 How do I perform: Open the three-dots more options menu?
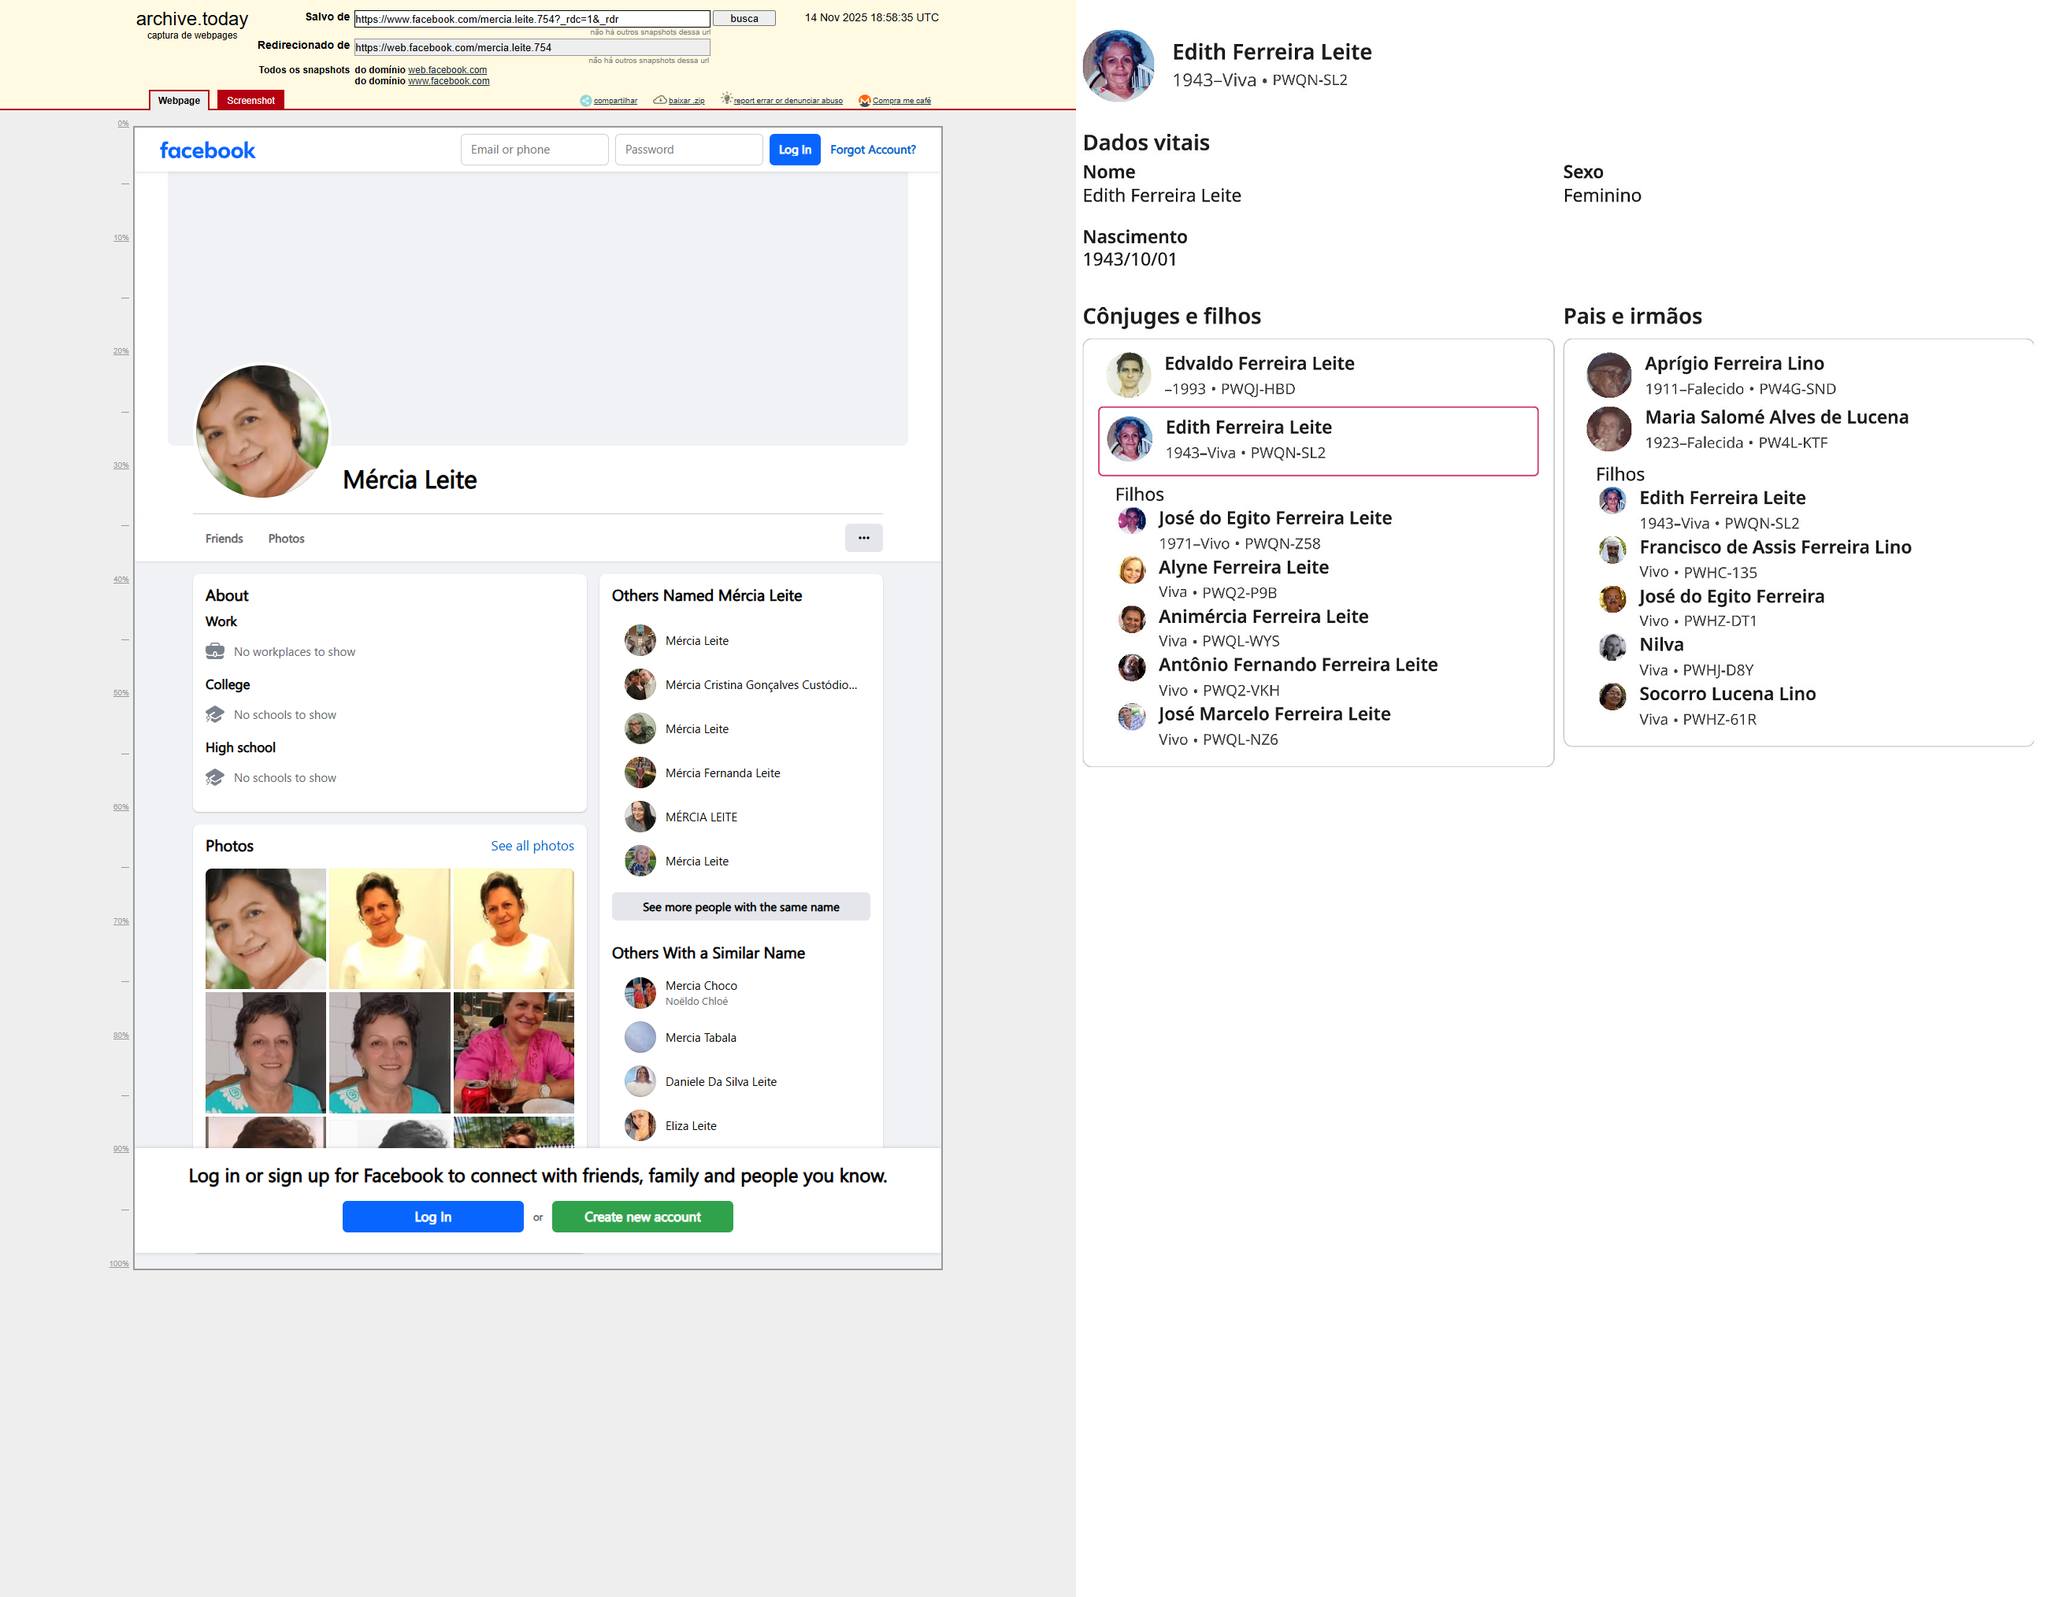863,538
